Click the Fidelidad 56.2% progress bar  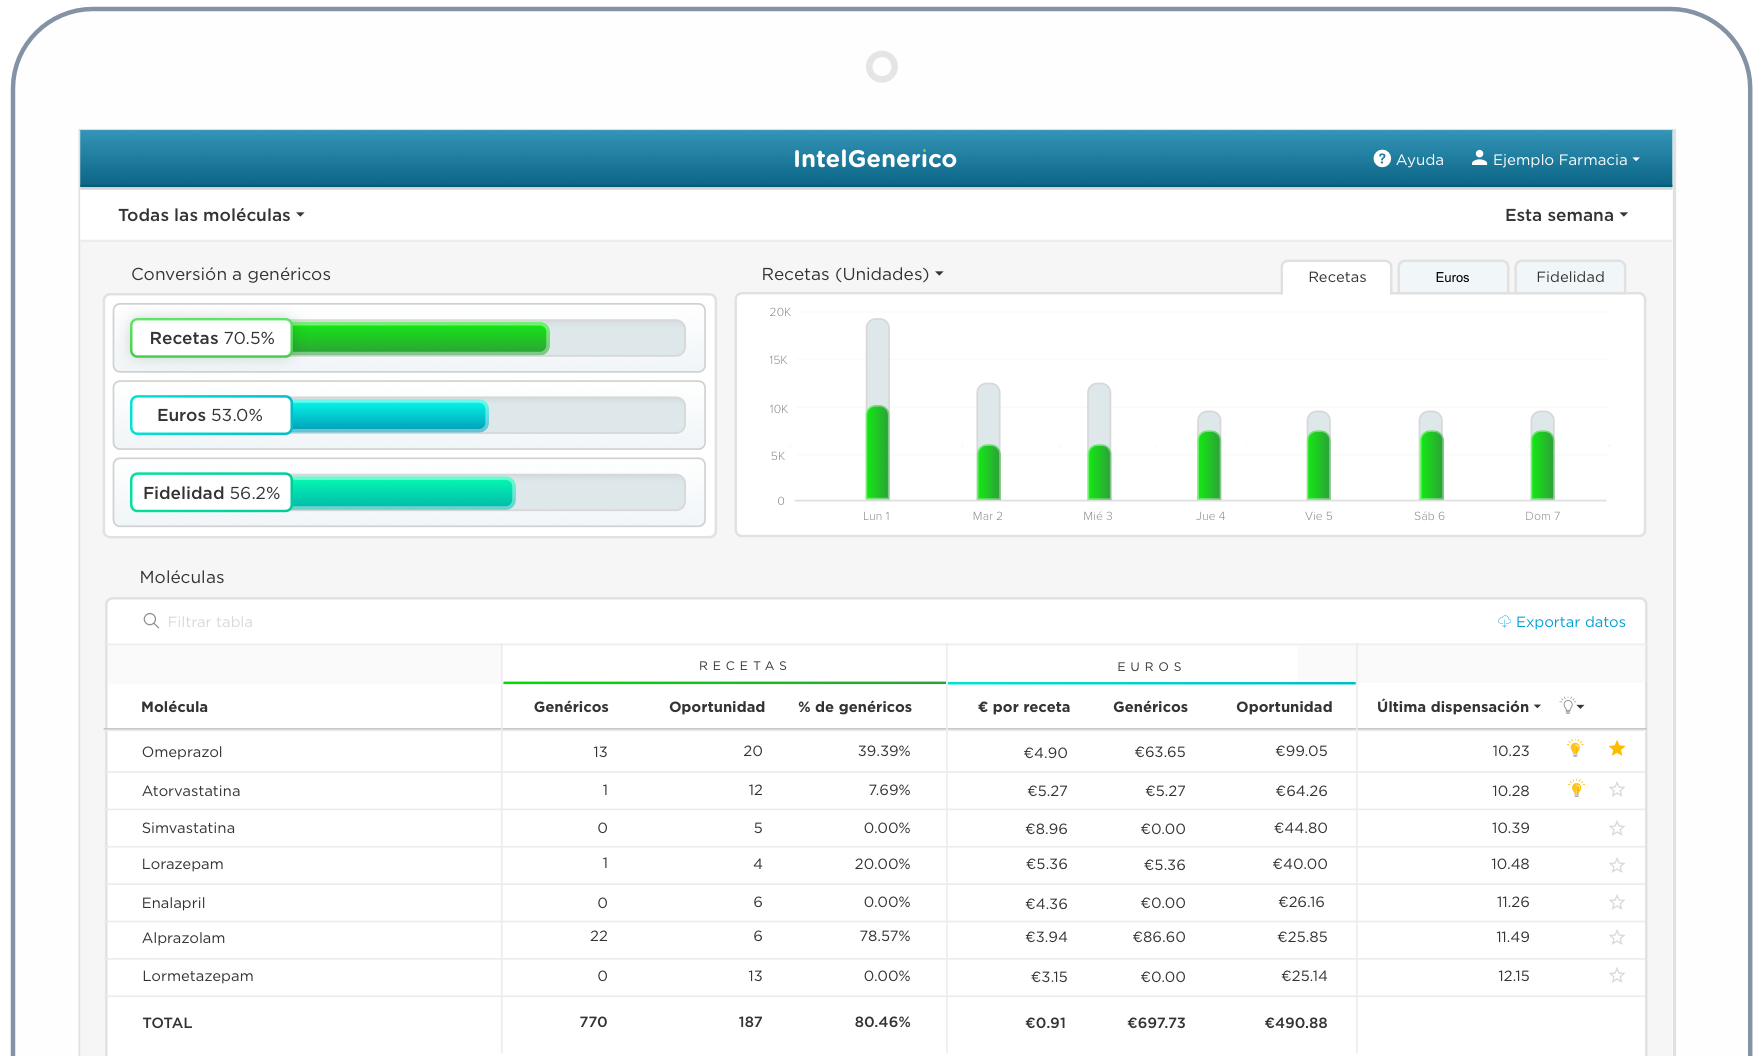pyautogui.click(x=408, y=492)
